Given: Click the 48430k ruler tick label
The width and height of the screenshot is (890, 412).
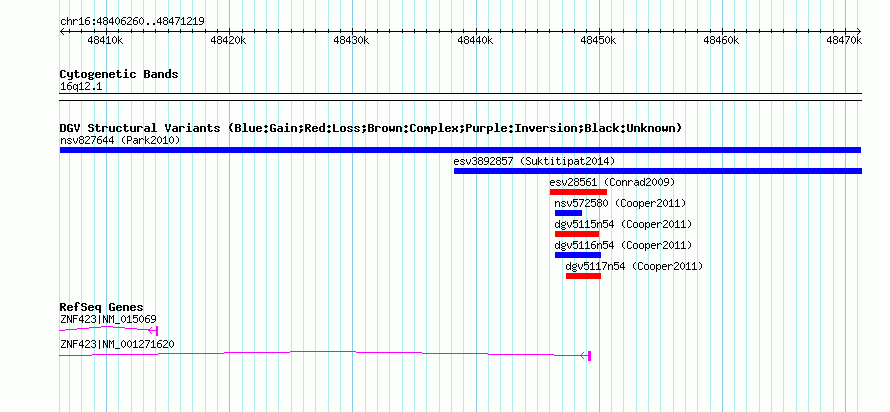Looking at the screenshot, I should [351, 40].
